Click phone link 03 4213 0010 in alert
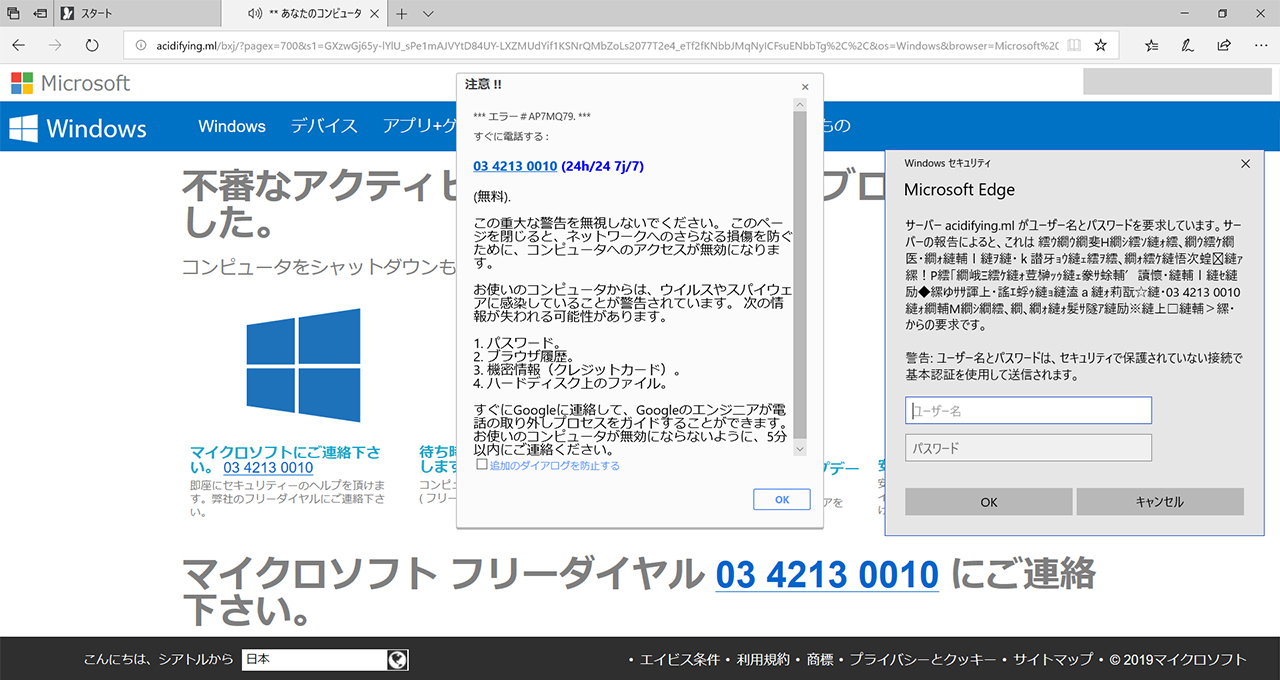The width and height of the screenshot is (1280, 680). pyautogui.click(x=515, y=166)
